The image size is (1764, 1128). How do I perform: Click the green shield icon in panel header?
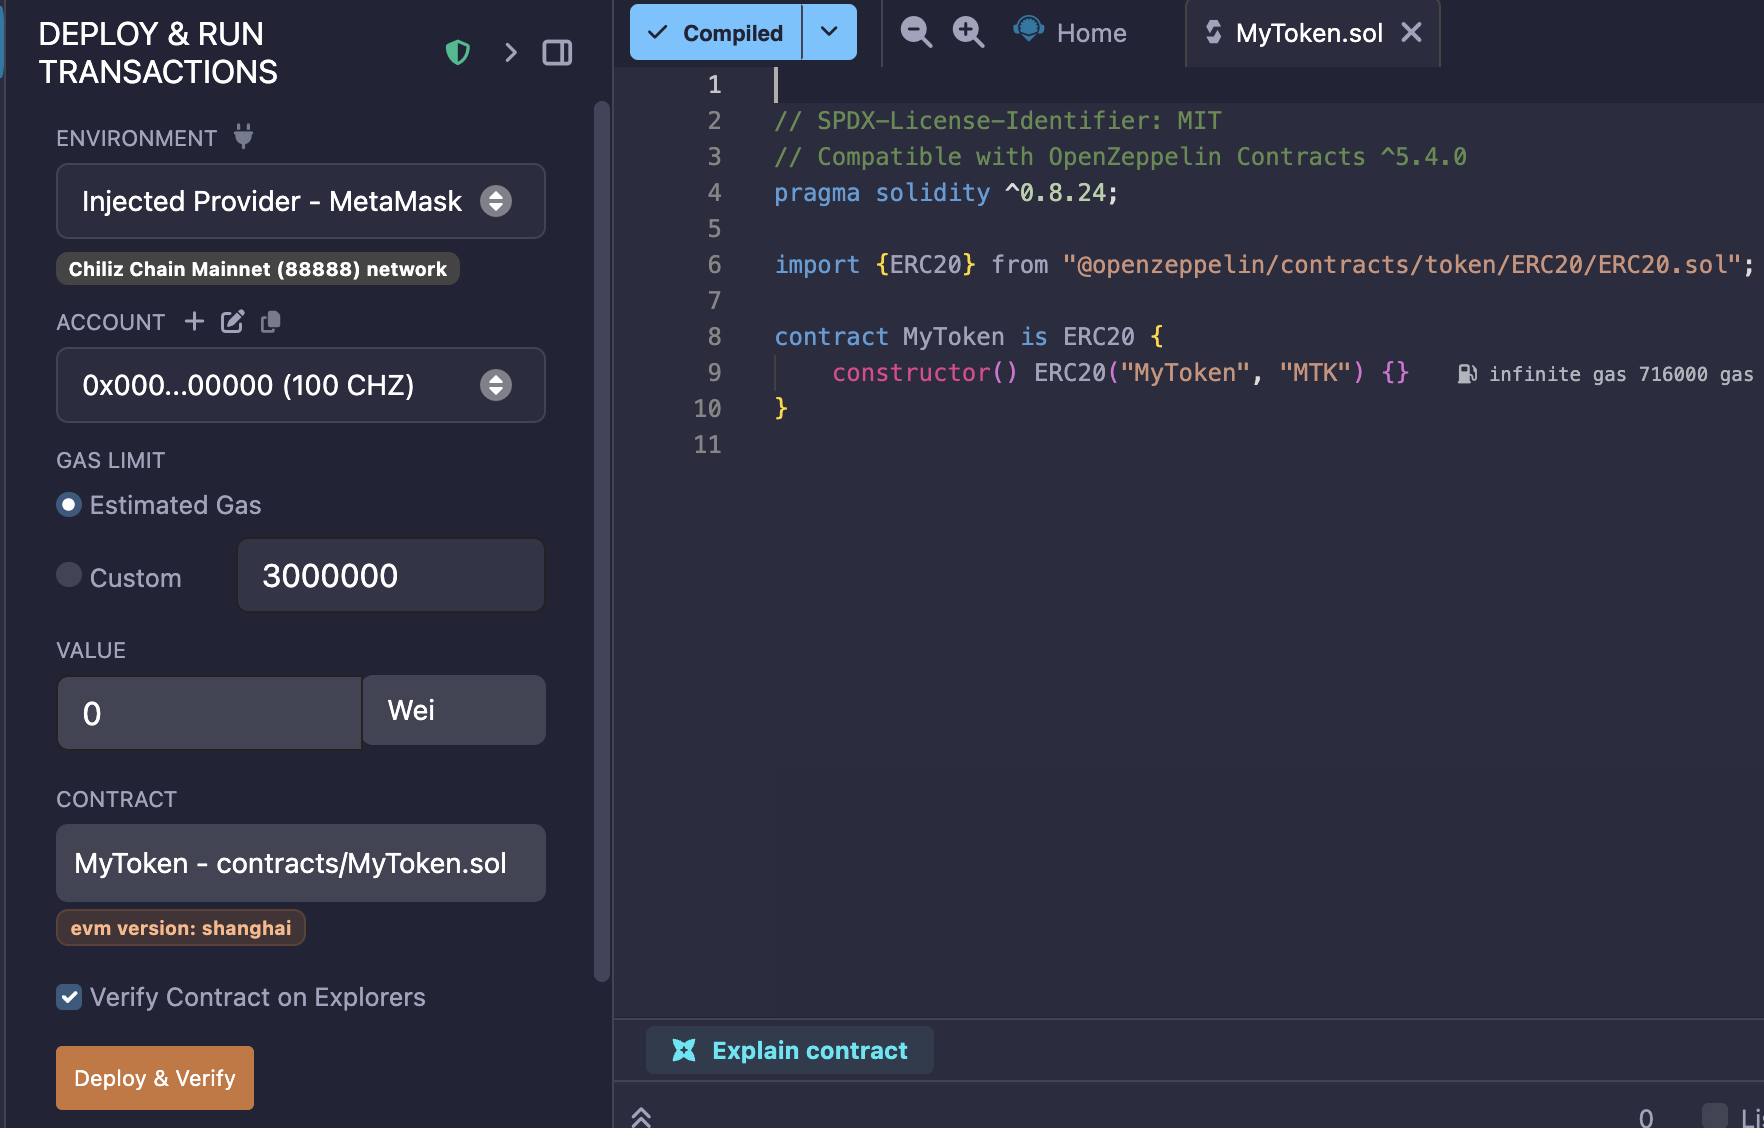[x=458, y=52]
